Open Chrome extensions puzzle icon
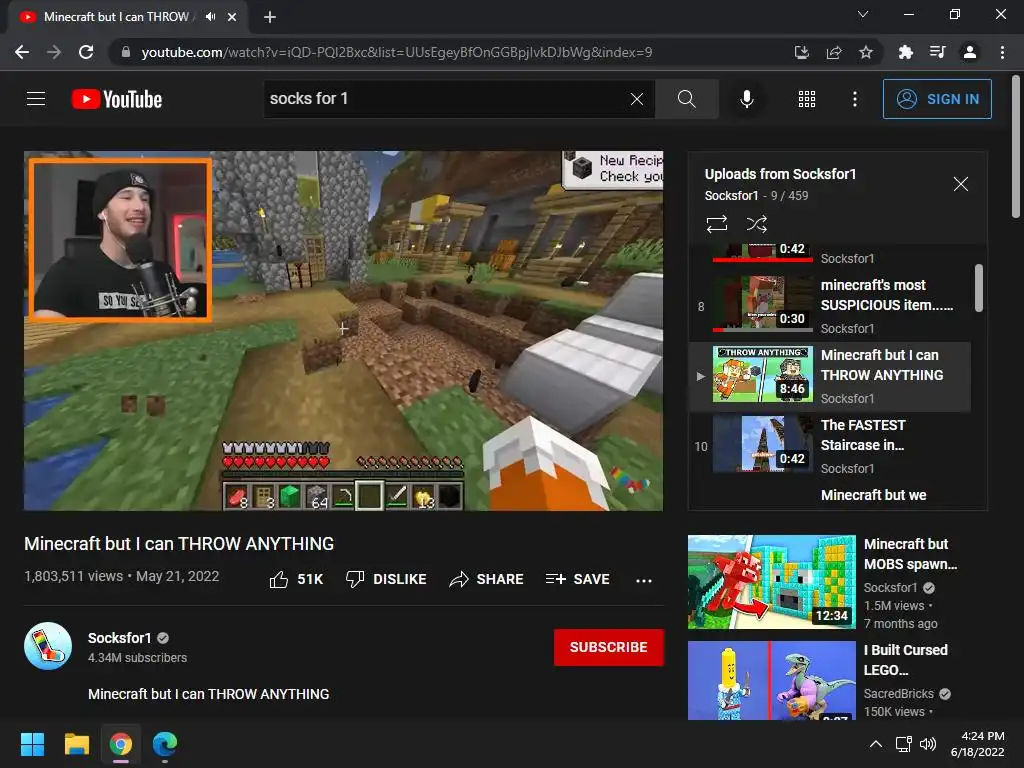 (905, 52)
